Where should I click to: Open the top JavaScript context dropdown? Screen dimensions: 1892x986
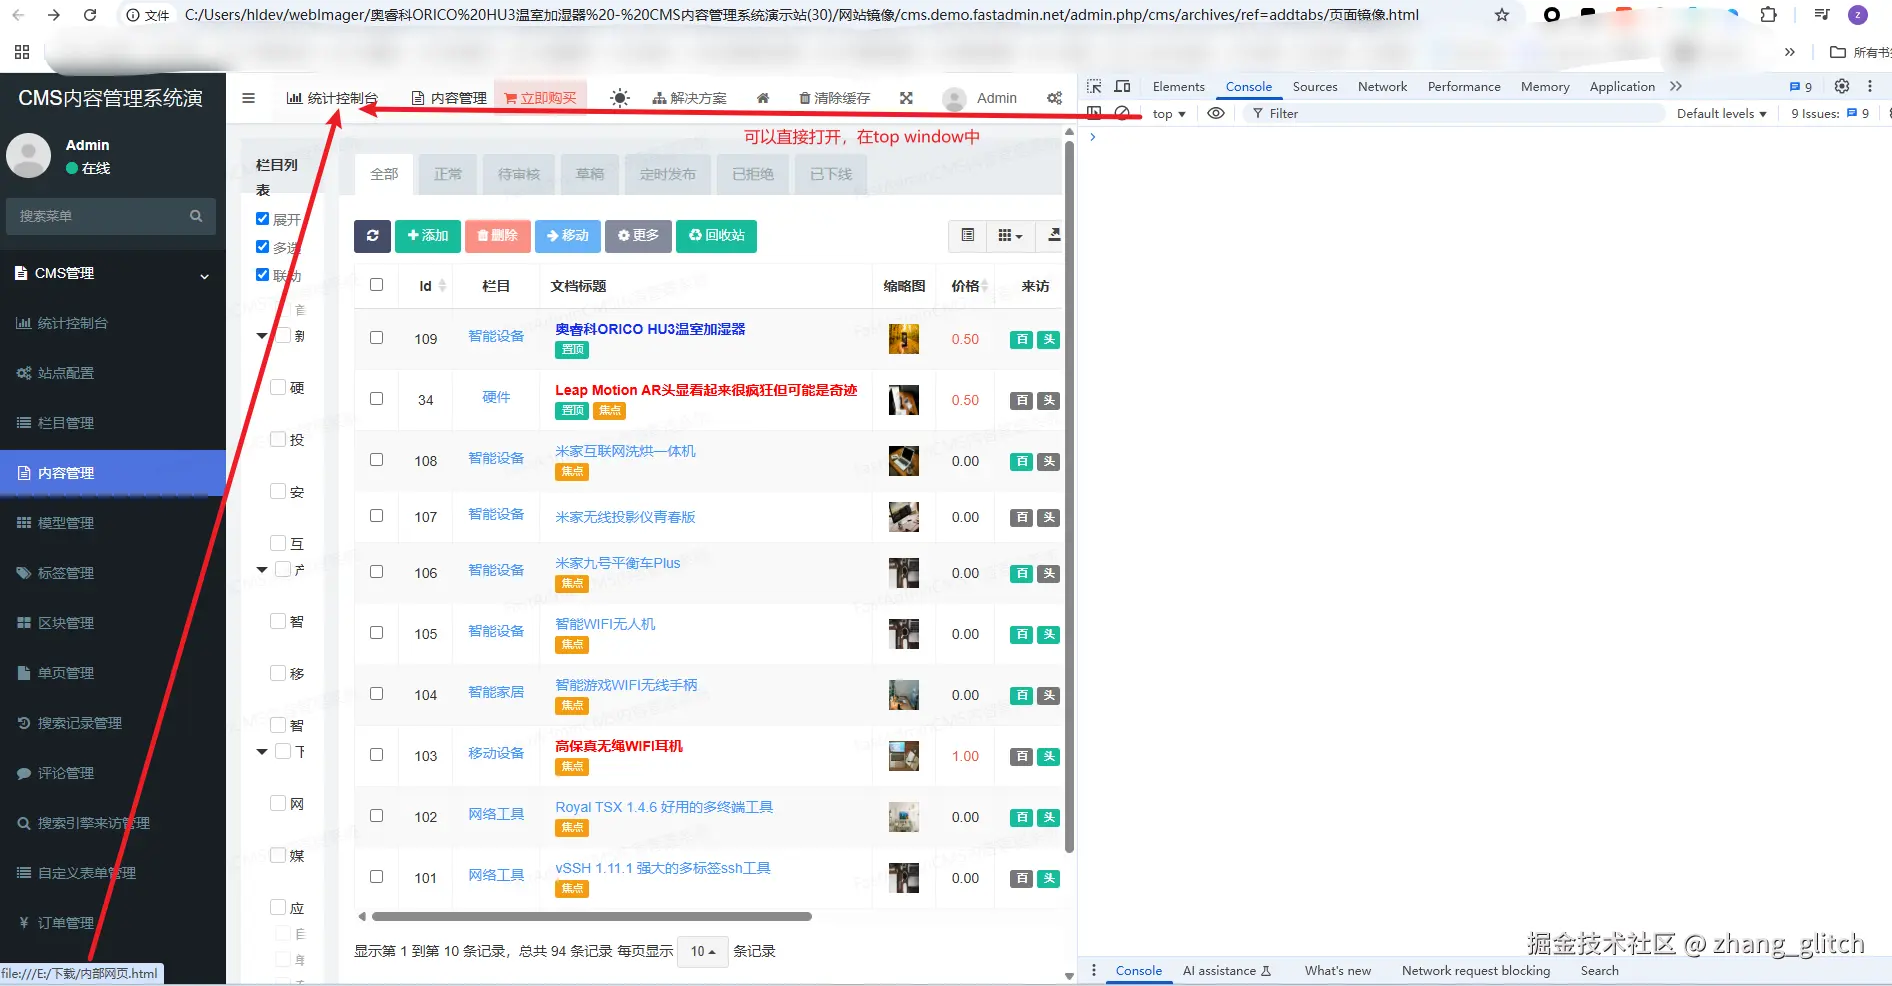[x=1168, y=114]
